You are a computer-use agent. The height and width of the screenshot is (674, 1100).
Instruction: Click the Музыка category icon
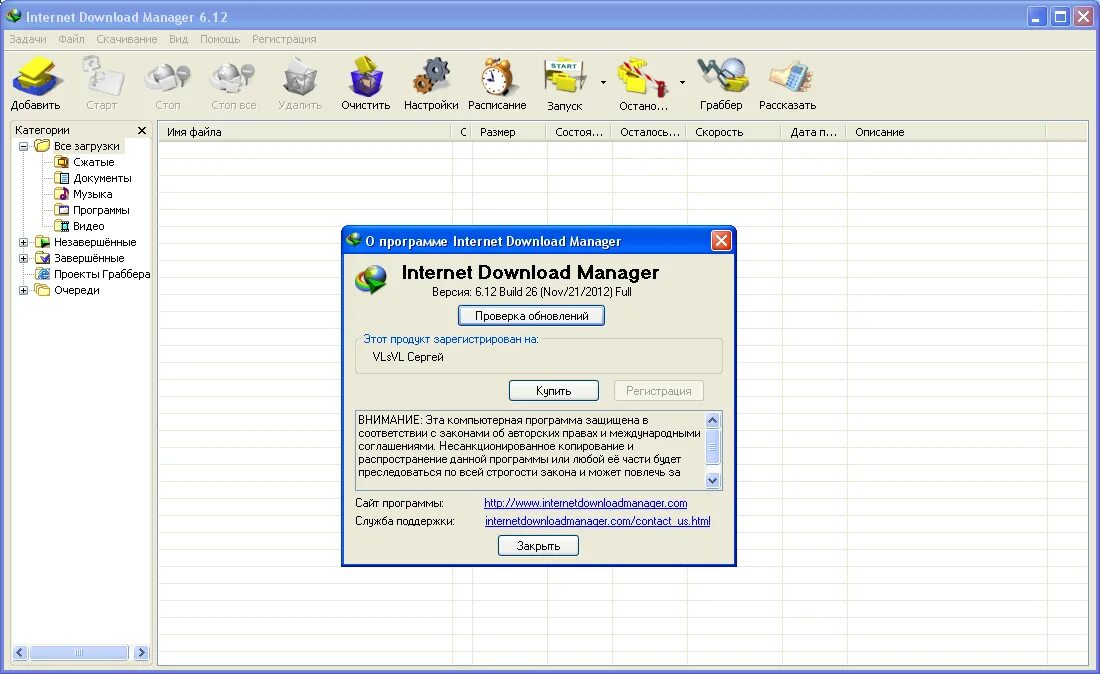62,194
